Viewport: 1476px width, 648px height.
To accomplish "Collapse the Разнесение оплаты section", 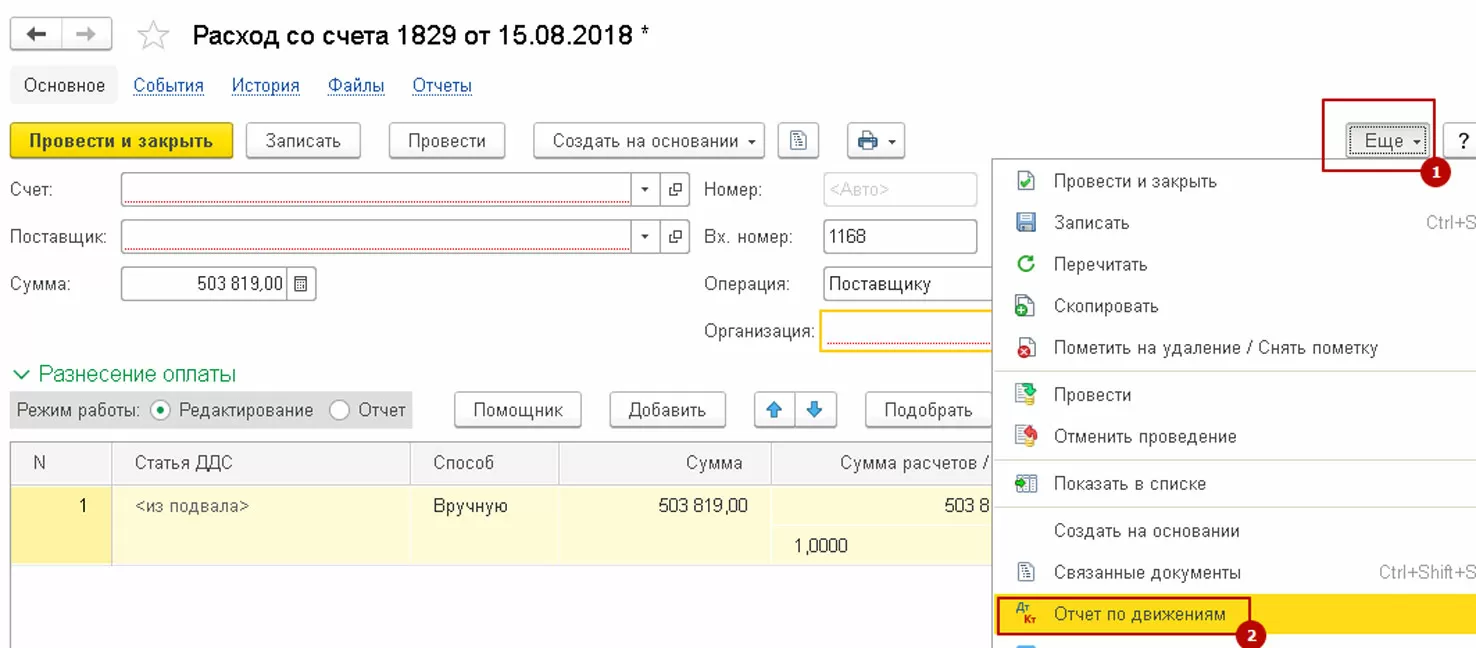I will click(22, 375).
